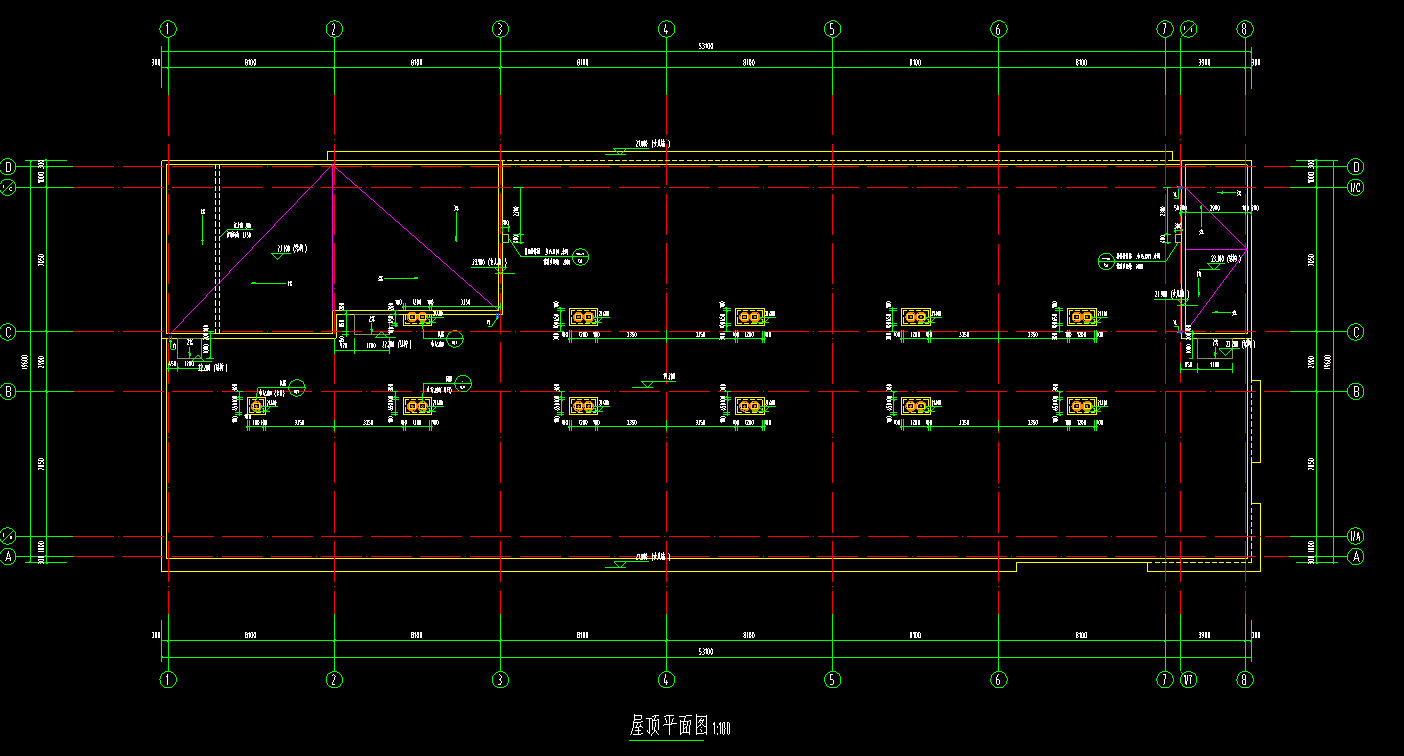Select the dashed white double line in left roof
The height and width of the screenshot is (756, 1404).
[218, 250]
